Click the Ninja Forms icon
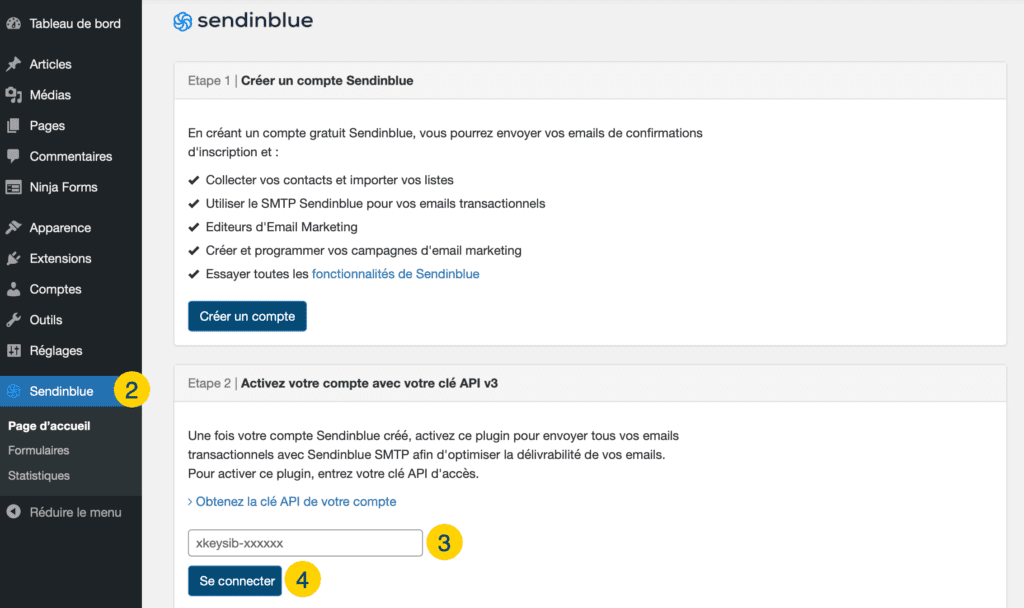This screenshot has height=608, width=1024. 14,187
